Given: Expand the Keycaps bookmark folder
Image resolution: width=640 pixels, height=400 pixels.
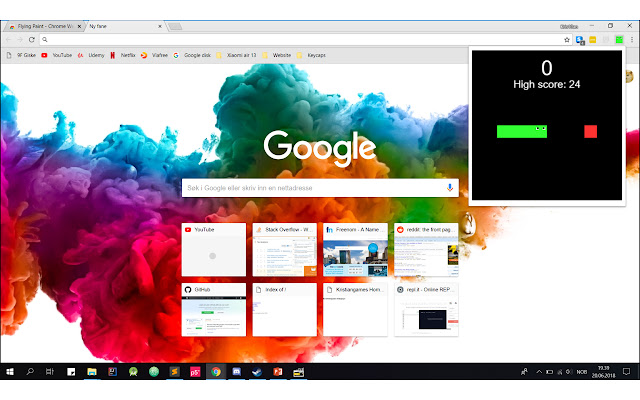Looking at the screenshot, I should click(x=311, y=55).
